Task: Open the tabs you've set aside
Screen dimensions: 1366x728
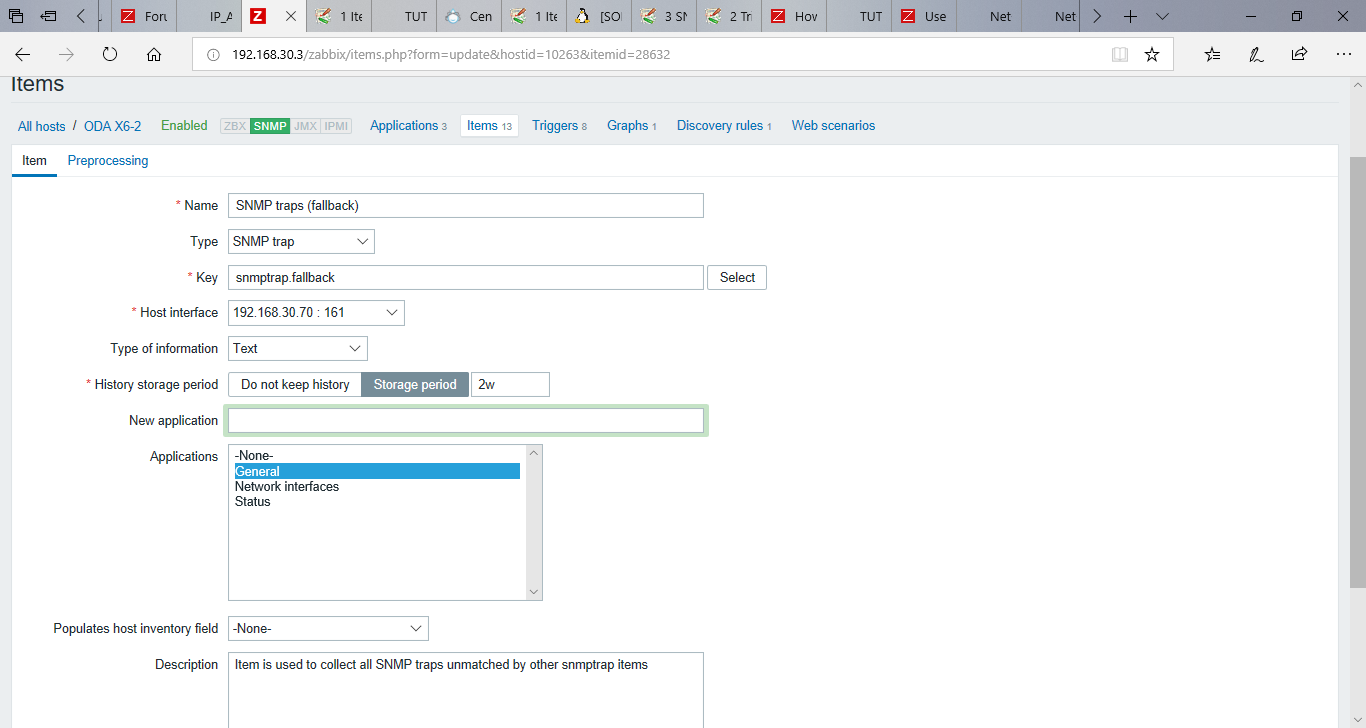Action: [x=16, y=17]
